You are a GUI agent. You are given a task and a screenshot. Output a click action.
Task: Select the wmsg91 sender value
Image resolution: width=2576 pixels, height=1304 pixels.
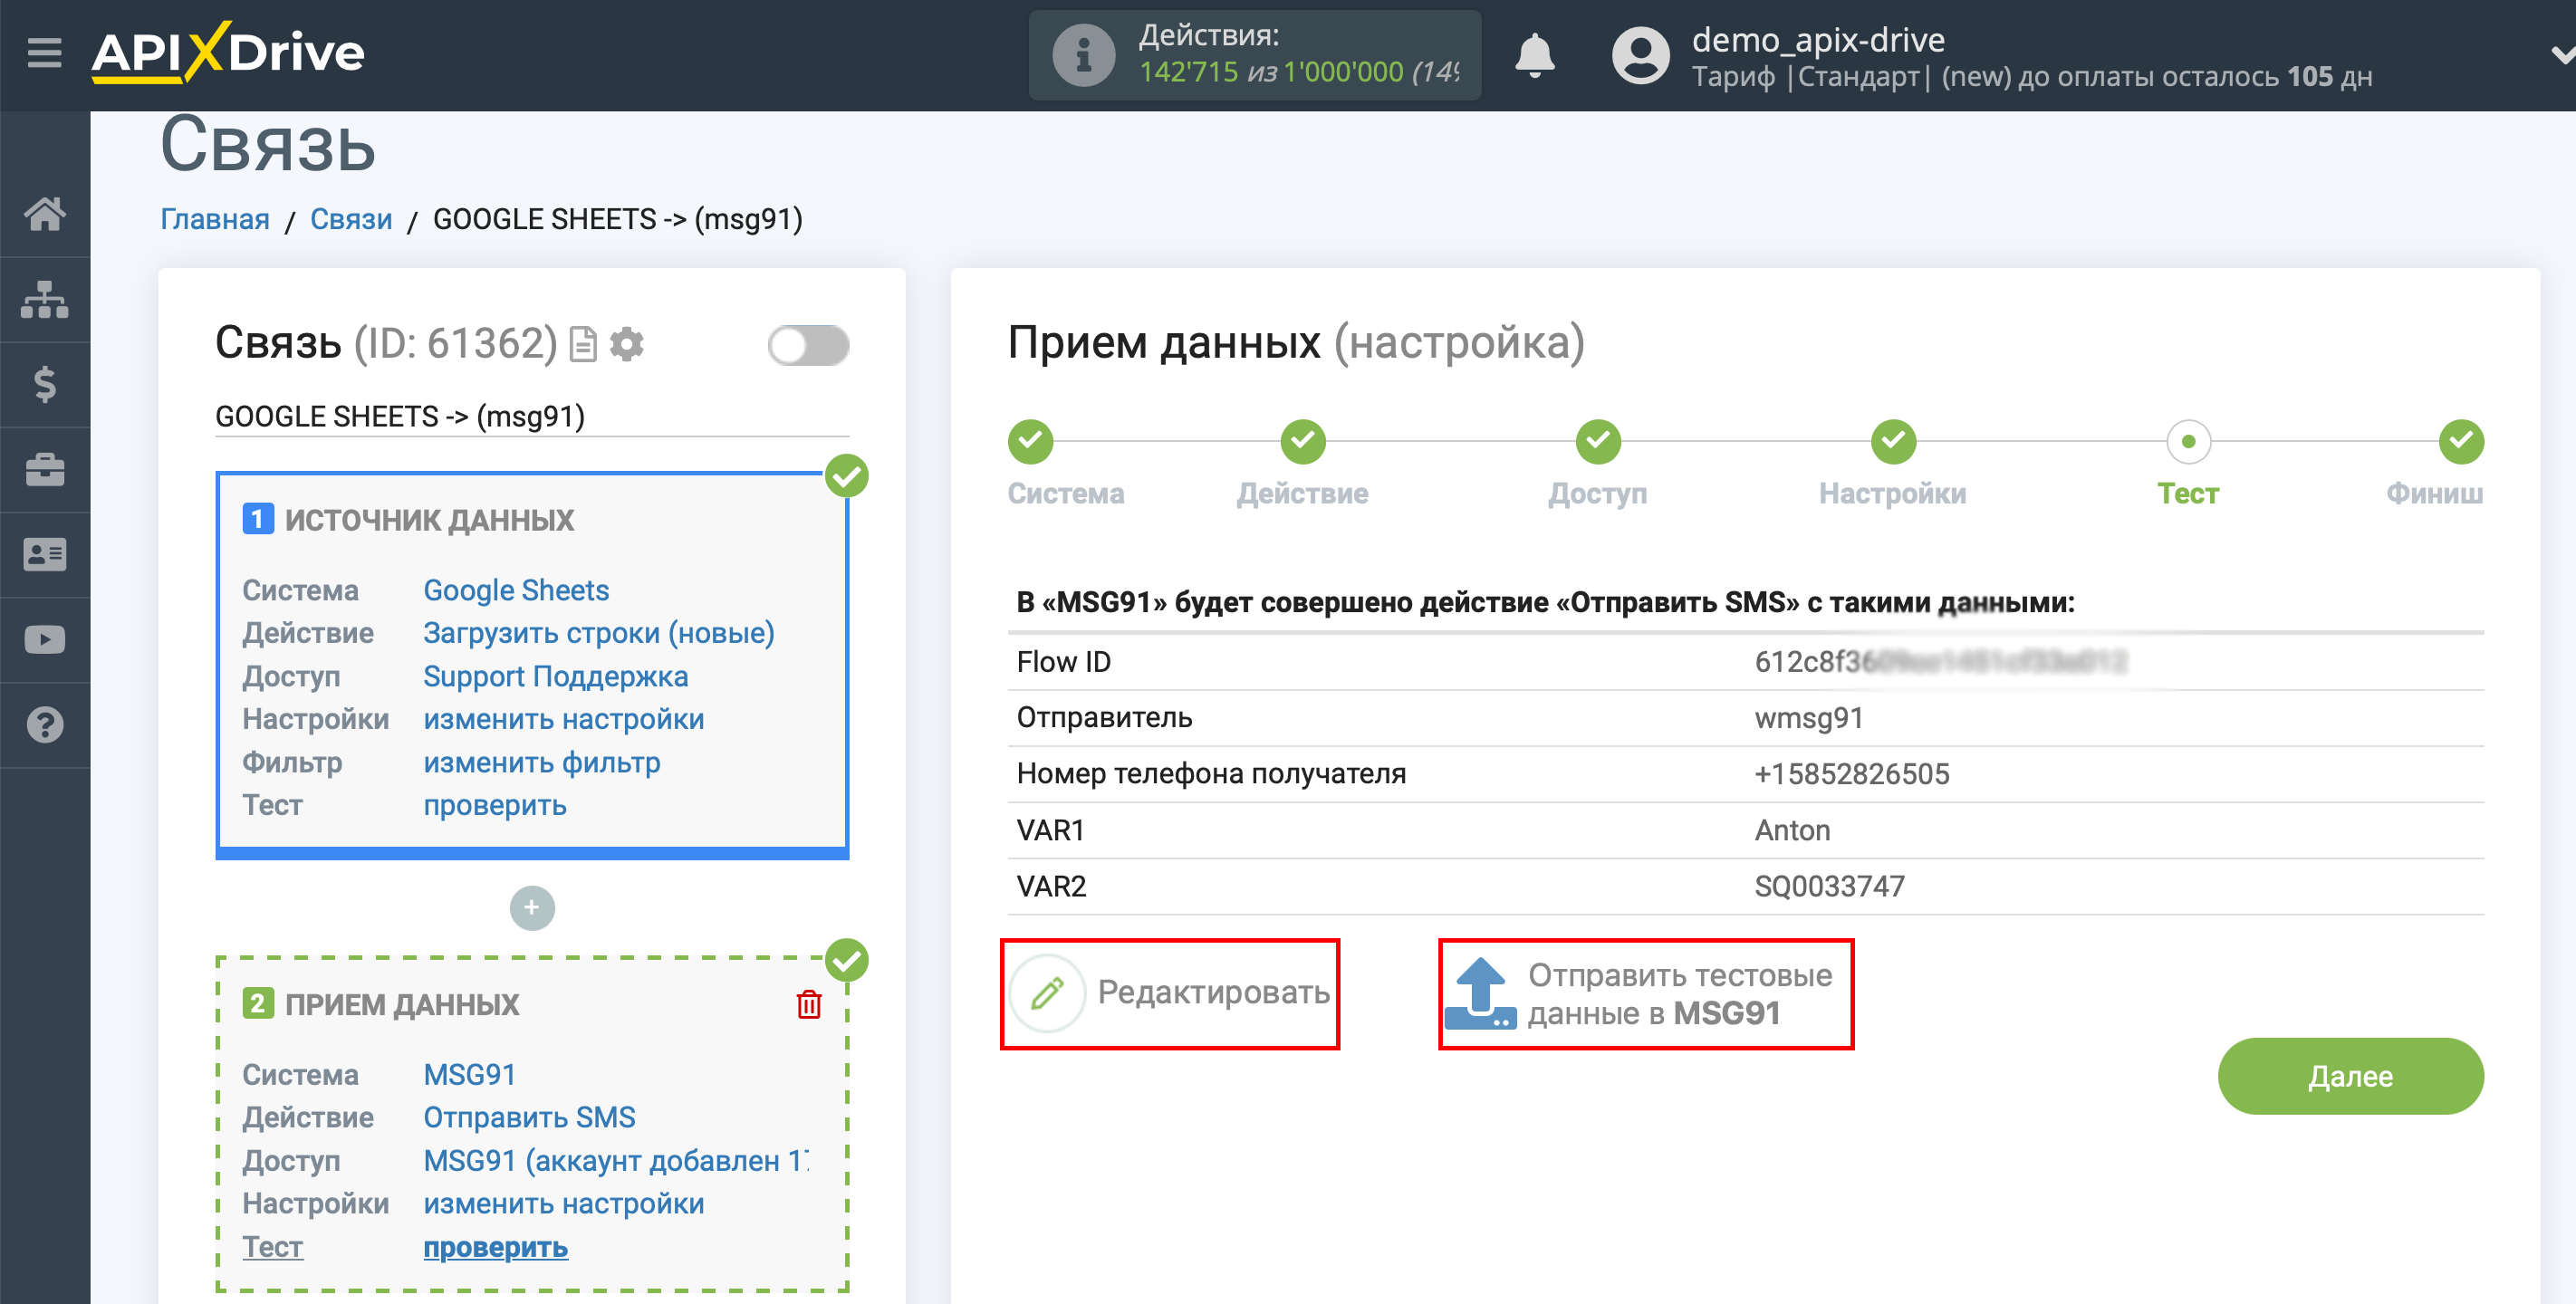click(x=1809, y=717)
